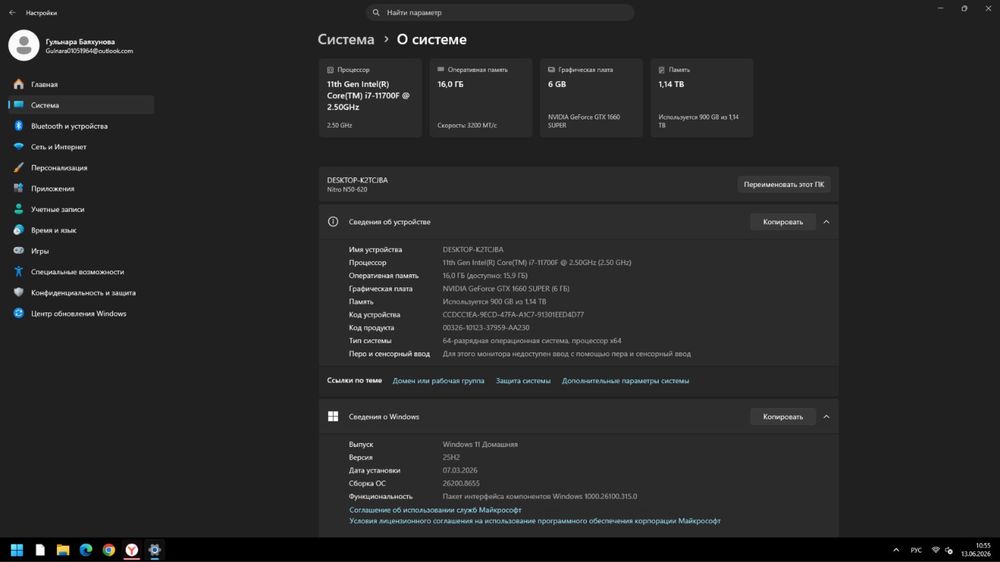Open Домен или рабочая группа link

438,381
